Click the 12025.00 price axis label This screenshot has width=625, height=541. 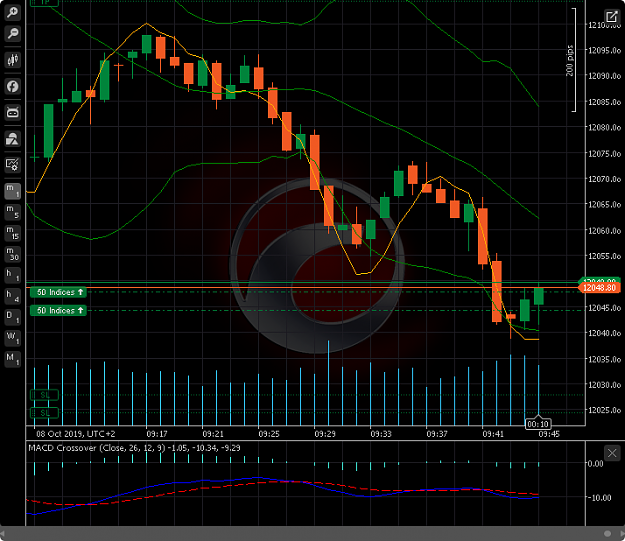coord(605,410)
